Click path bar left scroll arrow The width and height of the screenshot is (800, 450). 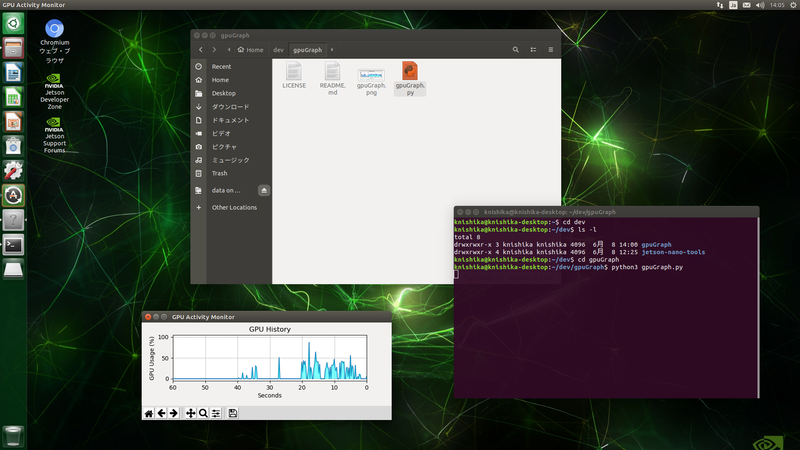pyautogui.click(x=229, y=49)
